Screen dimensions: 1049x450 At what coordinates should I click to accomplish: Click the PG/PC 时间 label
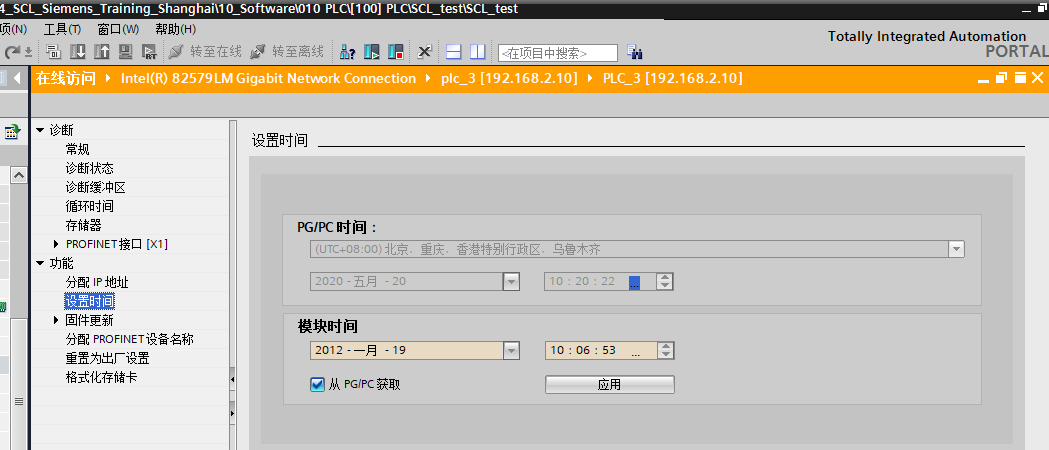coord(337,227)
